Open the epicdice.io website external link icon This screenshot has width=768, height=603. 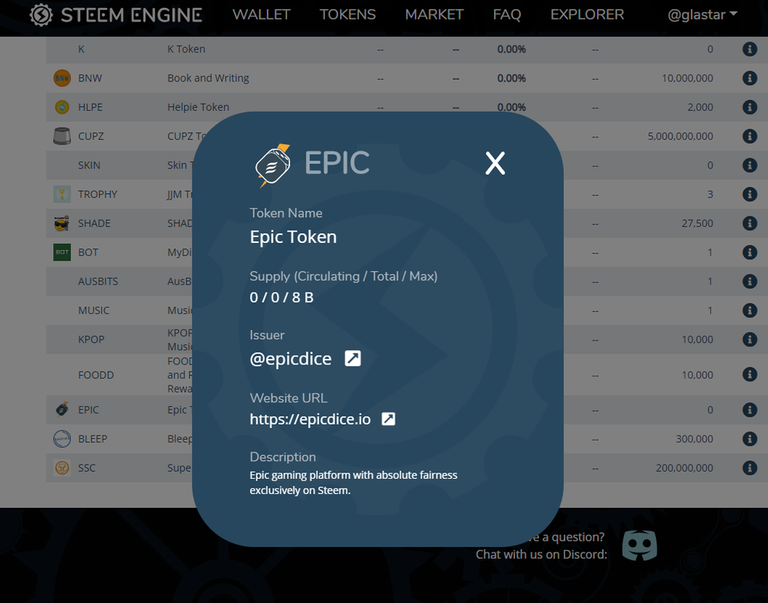(x=389, y=419)
